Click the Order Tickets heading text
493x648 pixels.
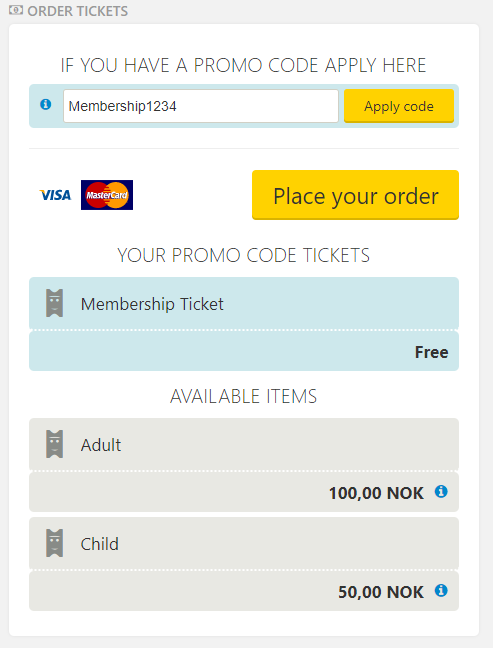coord(78,11)
